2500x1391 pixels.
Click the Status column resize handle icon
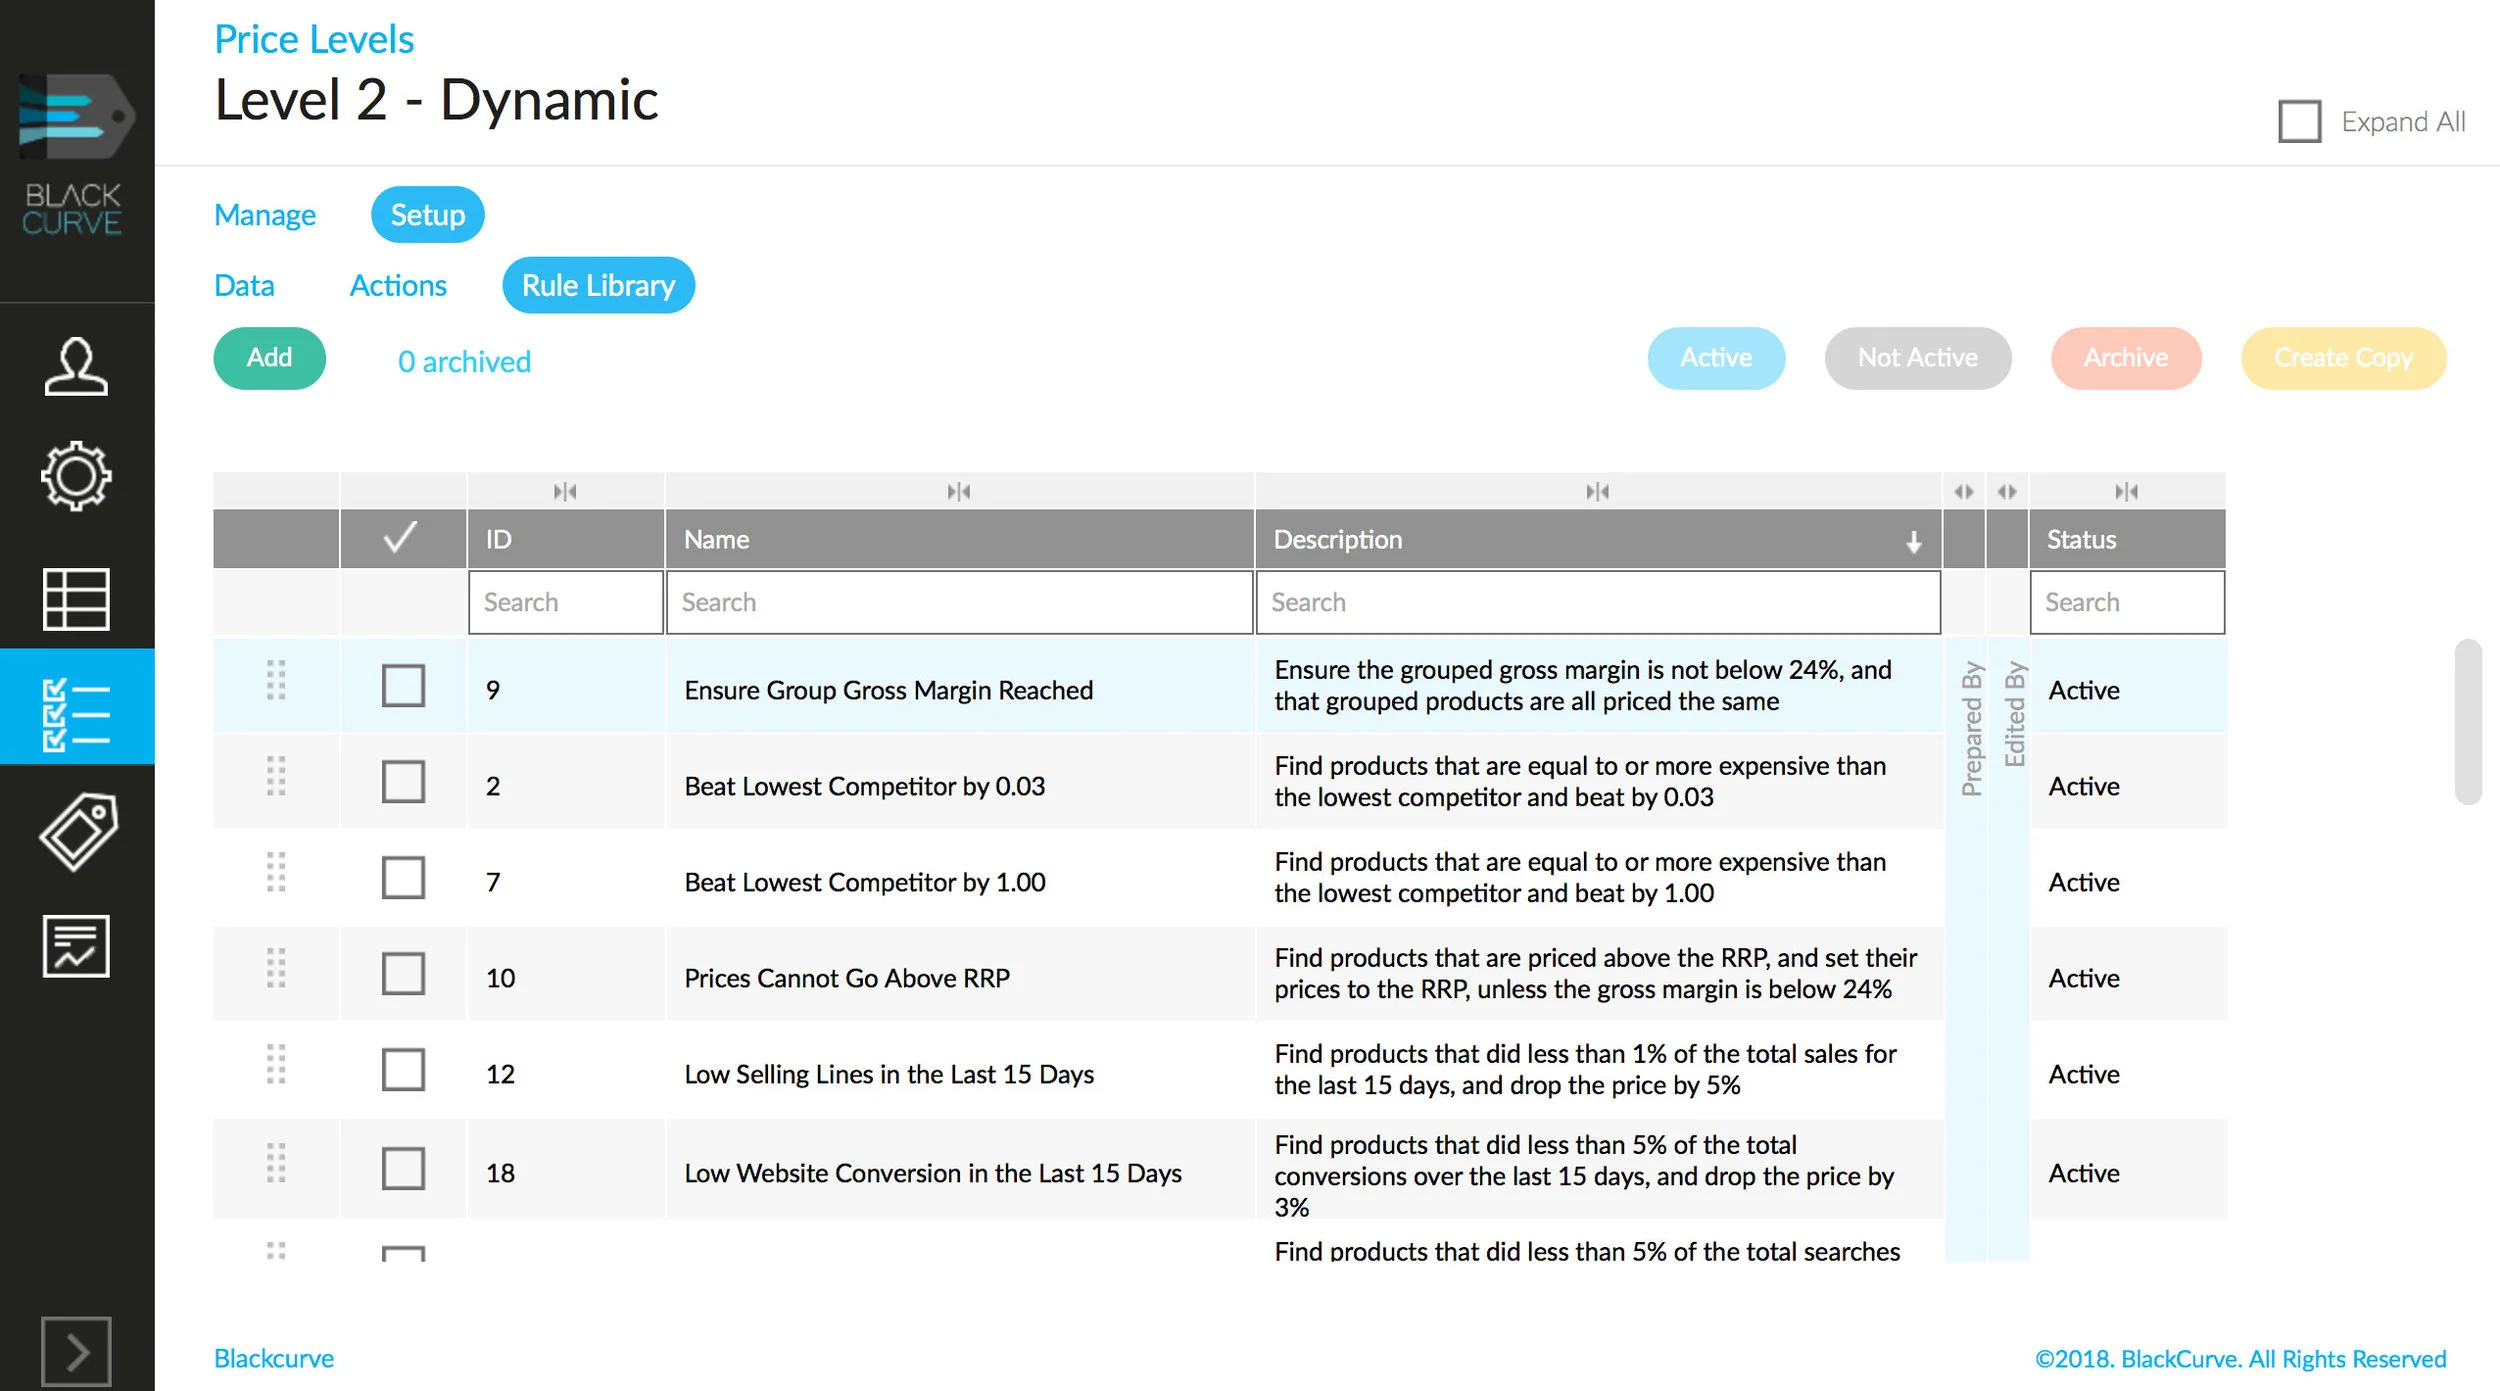2126,491
